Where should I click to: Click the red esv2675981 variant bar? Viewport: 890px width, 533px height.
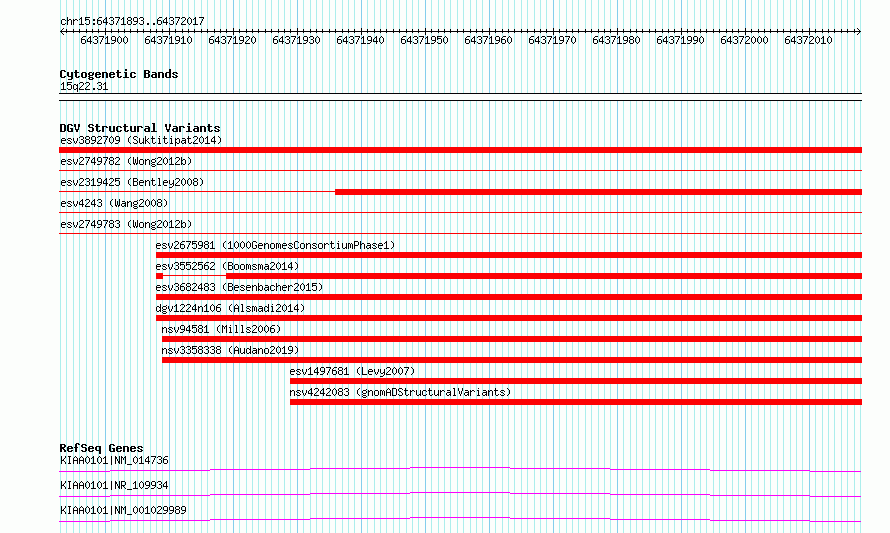[x=509, y=255]
